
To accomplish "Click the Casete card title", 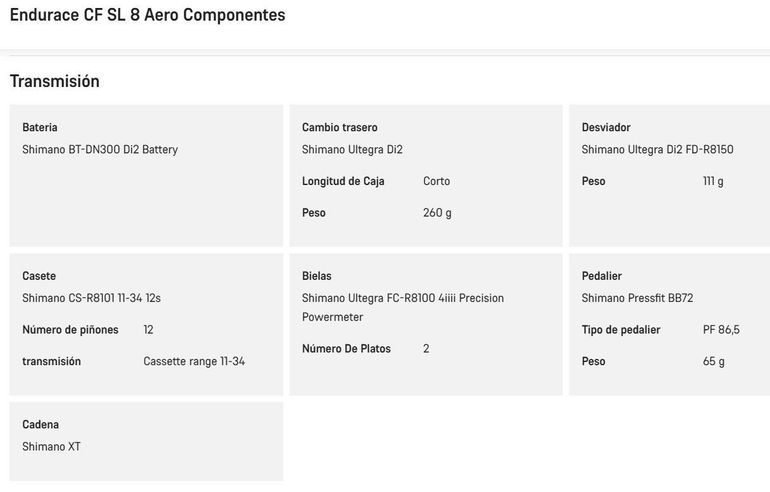I will [39, 276].
